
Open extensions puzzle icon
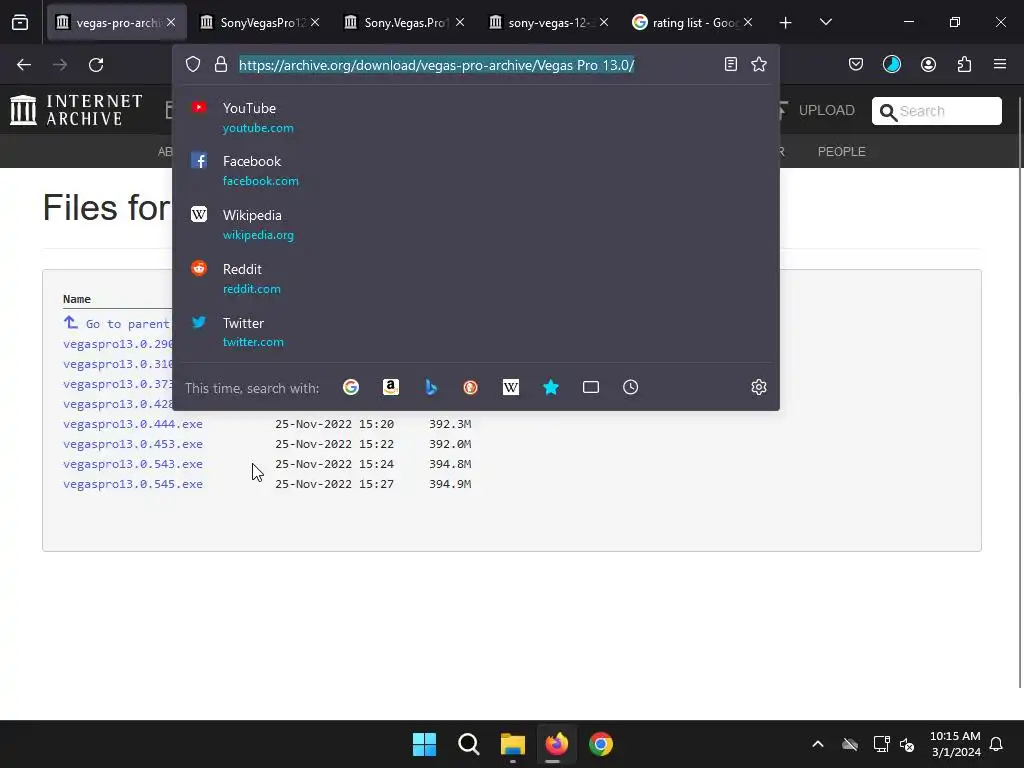pyautogui.click(x=964, y=64)
